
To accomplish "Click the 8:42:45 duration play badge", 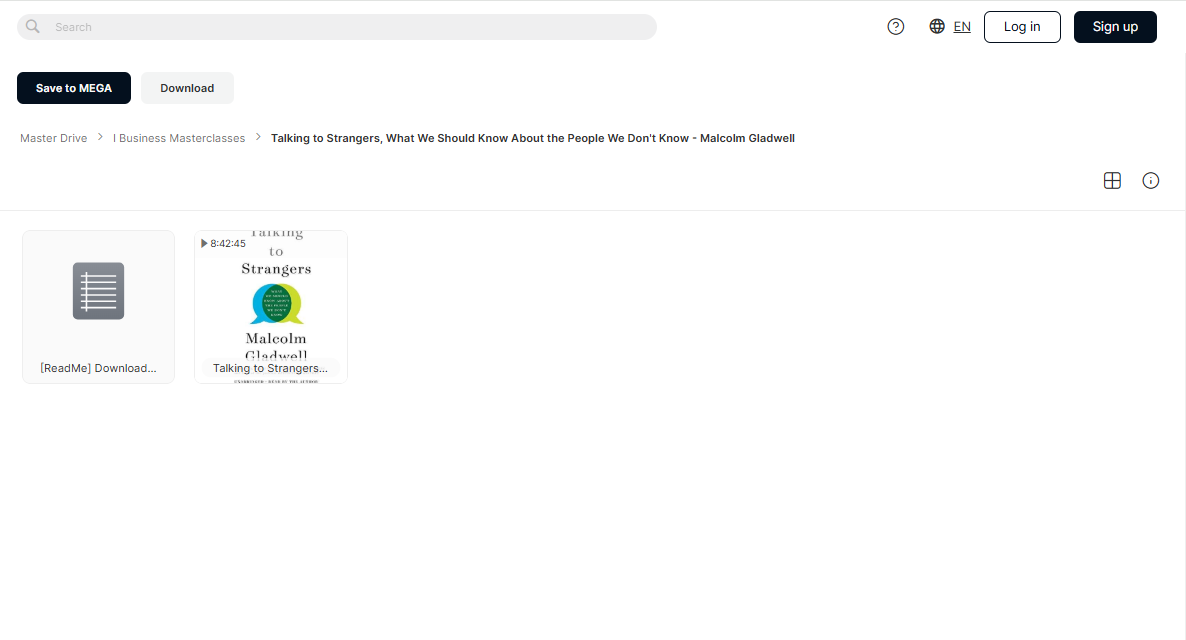I will point(223,244).
